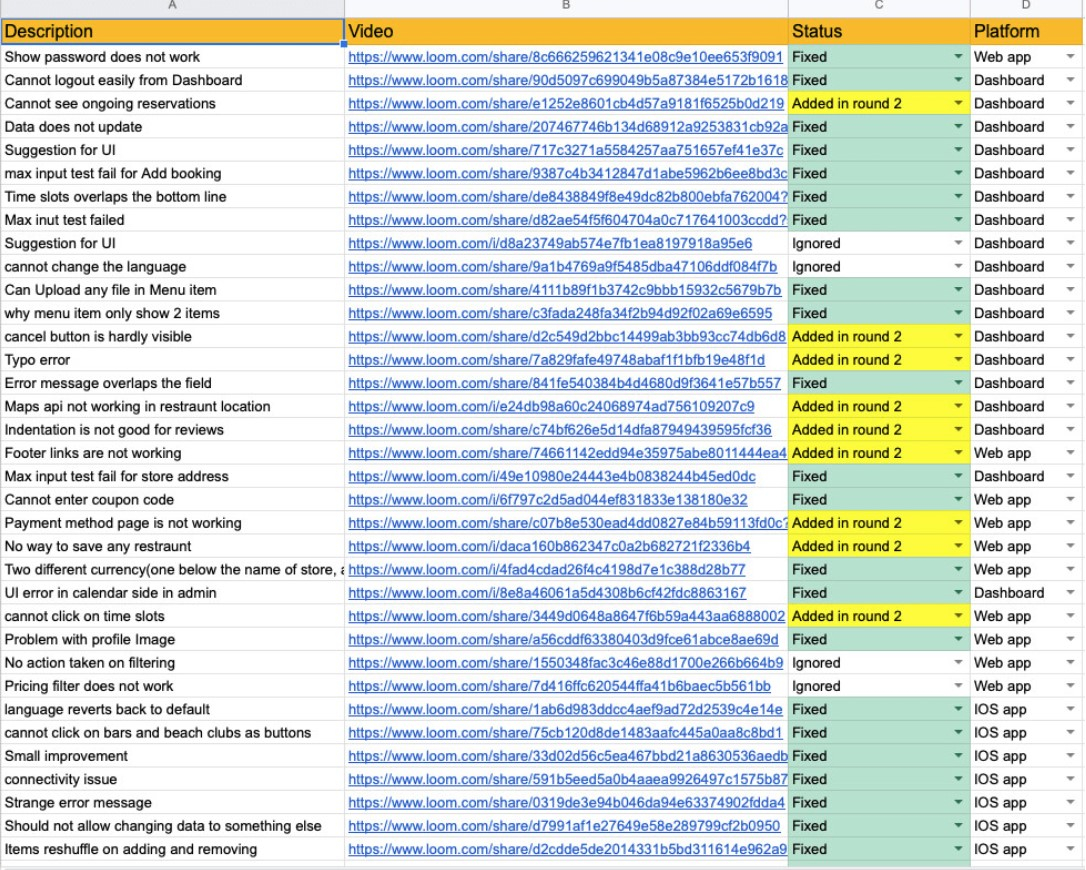Screen dimensions: 1086x870
Task: Expand Status dropdown for "cannot click on time slots"
Action: tap(959, 617)
